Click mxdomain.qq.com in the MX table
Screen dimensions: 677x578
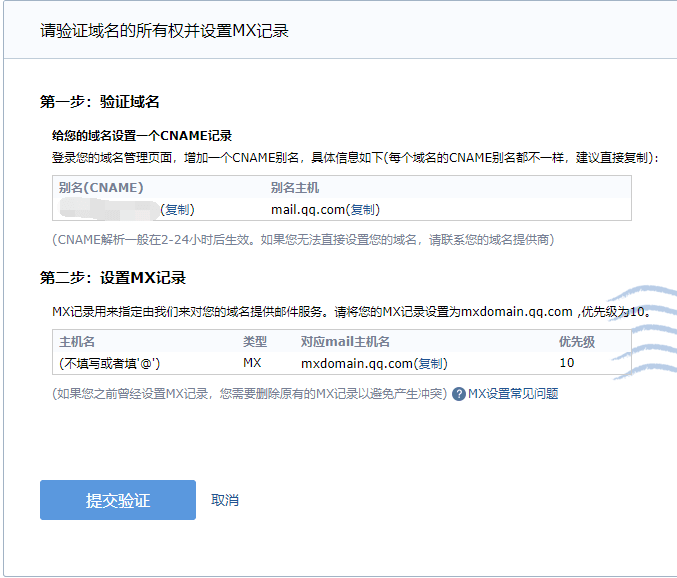pos(357,363)
